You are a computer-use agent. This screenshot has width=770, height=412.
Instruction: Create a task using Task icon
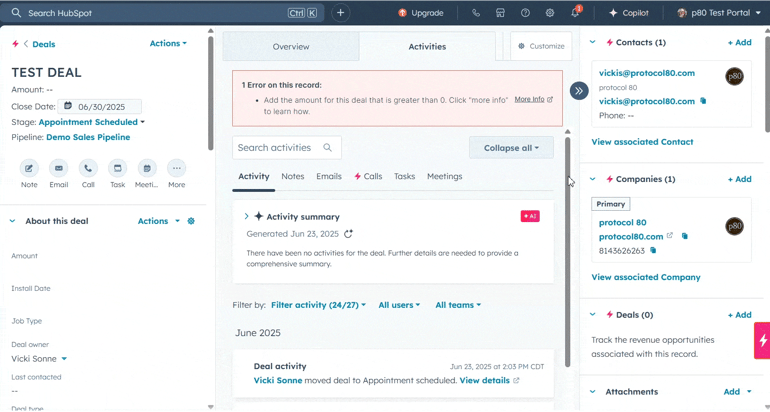pyautogui.click(x=117, y=169)
